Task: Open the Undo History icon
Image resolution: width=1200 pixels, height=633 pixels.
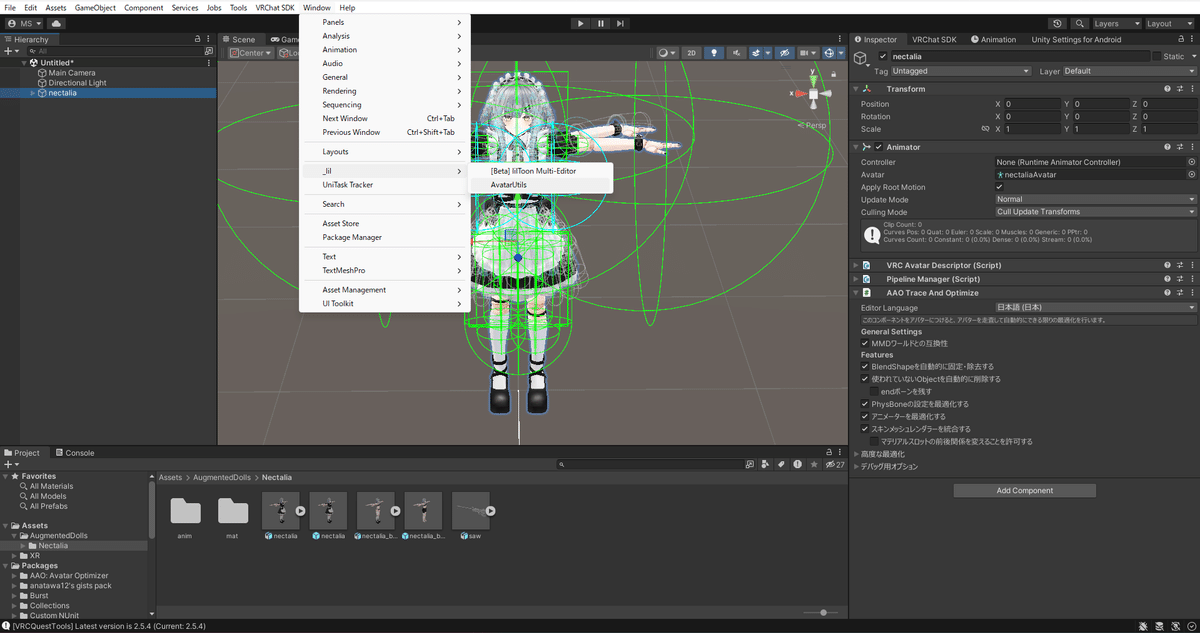Action: click(x=1058, y=23)
